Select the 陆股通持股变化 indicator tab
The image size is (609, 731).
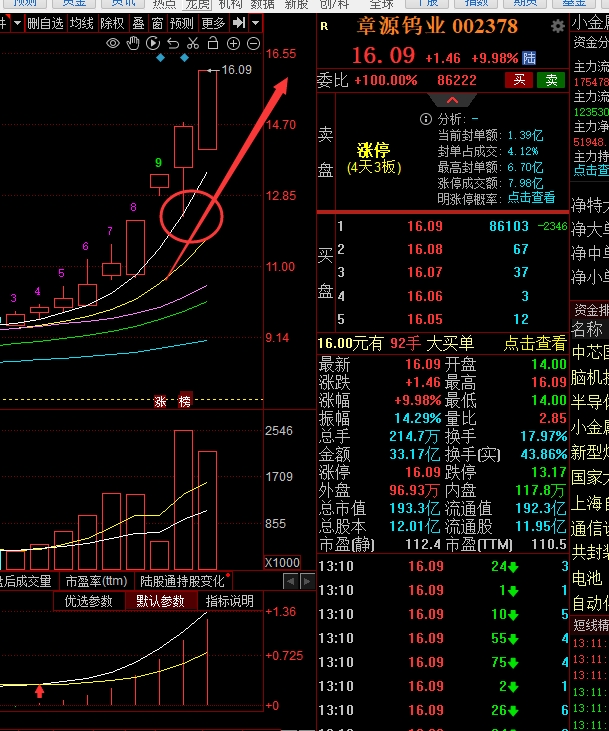pos(182,581)
